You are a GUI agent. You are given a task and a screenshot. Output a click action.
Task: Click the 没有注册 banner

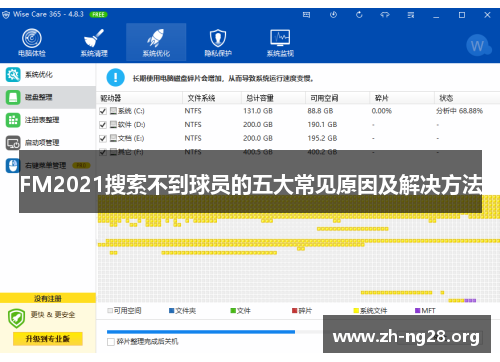[x=48, y=298]
